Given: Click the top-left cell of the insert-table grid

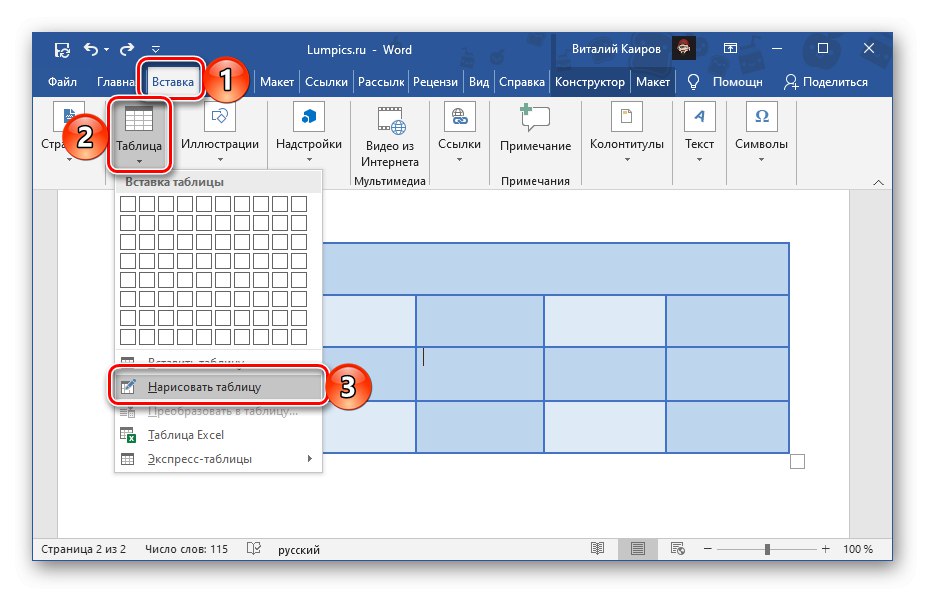Looking at the screenshot, I should pyautogui.click(x=128, y=204).
